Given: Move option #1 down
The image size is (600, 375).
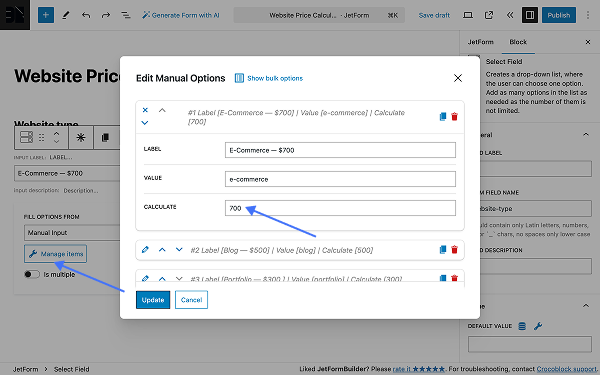Looking at the screenshot, I should [x=145, y=123].
